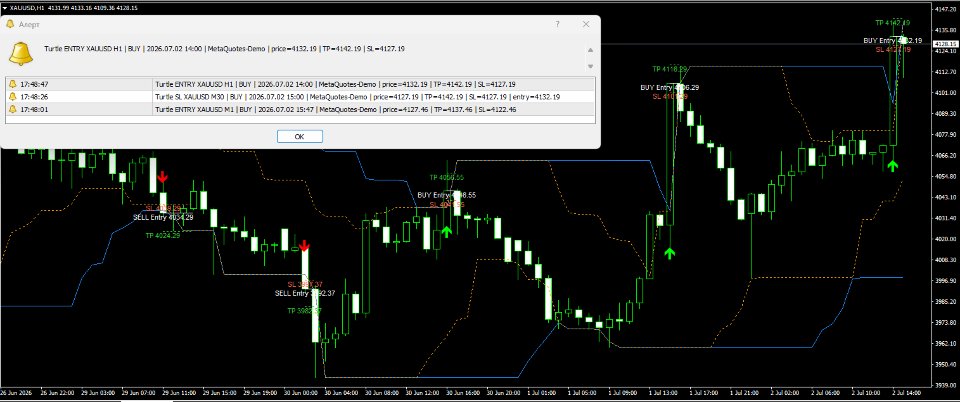The height and width of the screenshot is (402, 960).
Task: Click the 4101.00 level on the price axis
Action: pyautogui.click(x=944, y=93)
